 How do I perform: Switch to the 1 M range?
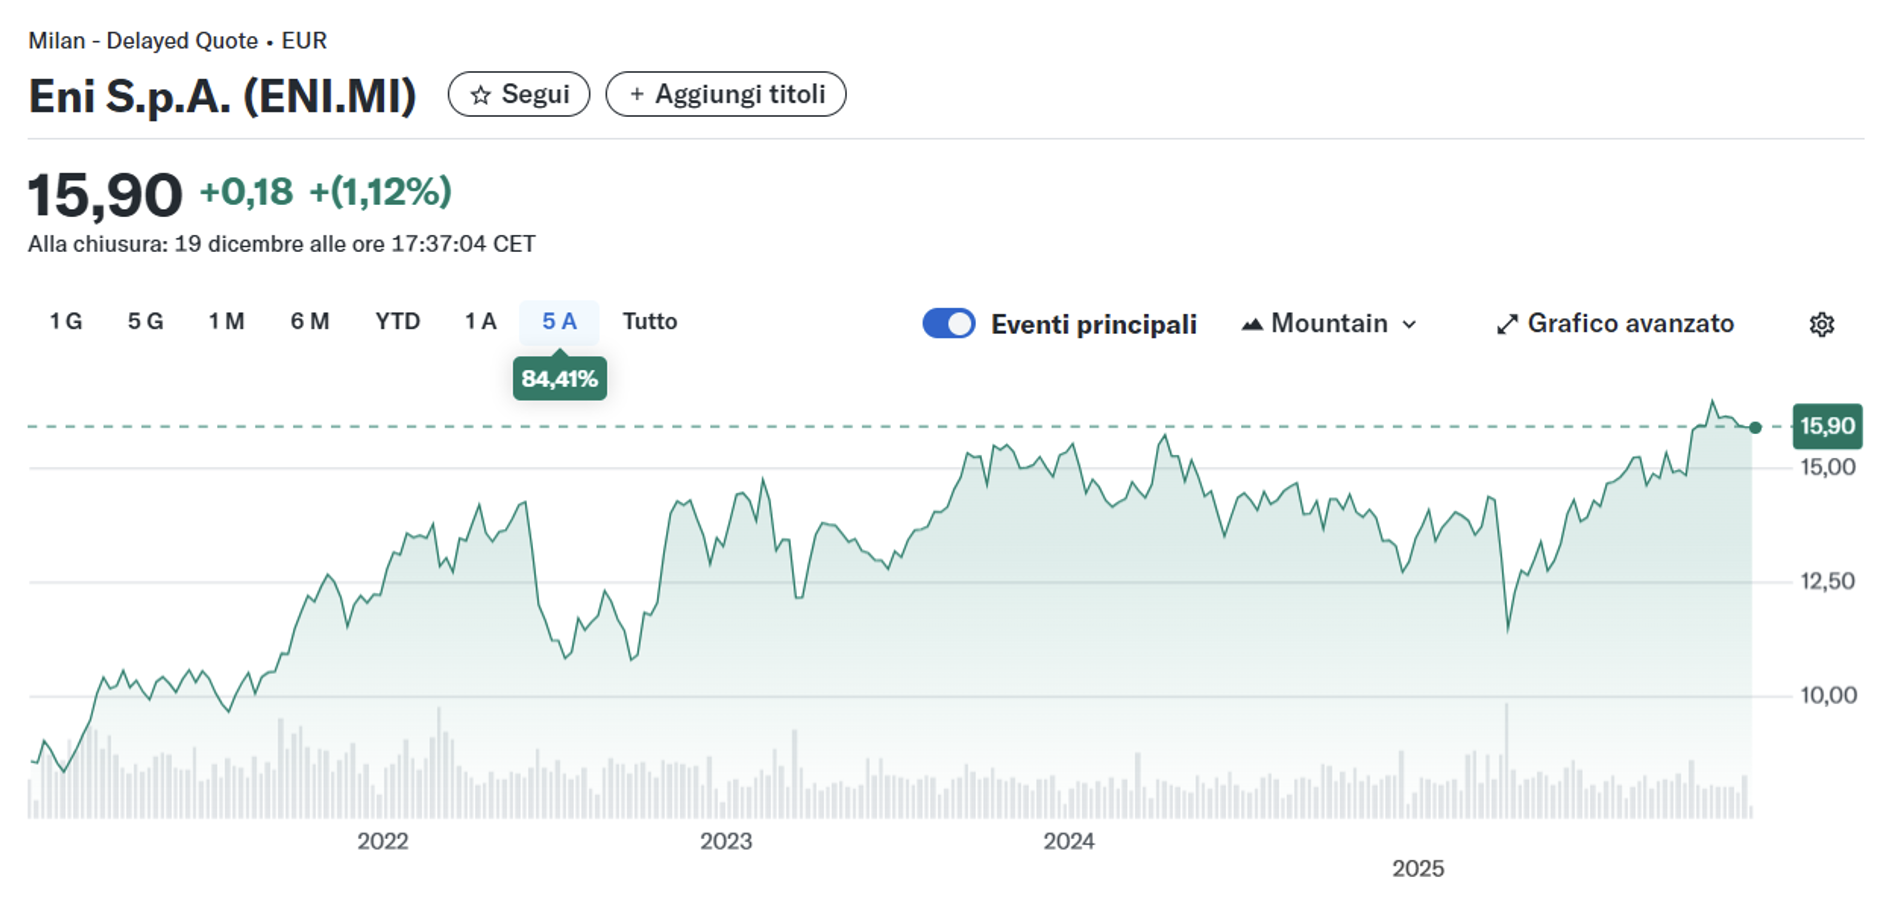(226, 322)
